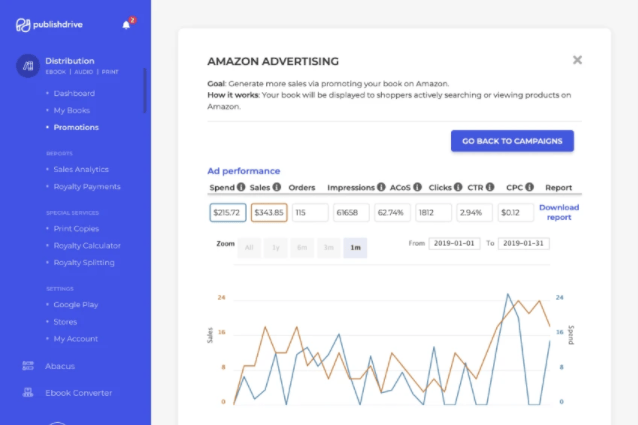The height and width of the screenshot is (425, 638).
Task: Select the ACoS 62.74% value box
Action: (392, 213)
